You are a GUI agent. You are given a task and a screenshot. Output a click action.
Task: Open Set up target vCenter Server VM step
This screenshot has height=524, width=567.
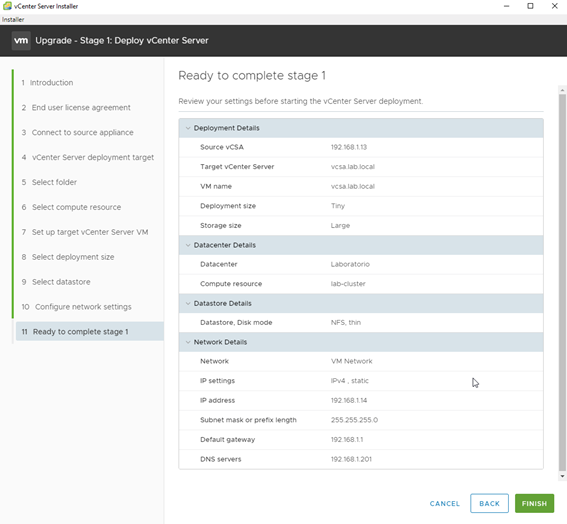point(85,232)
